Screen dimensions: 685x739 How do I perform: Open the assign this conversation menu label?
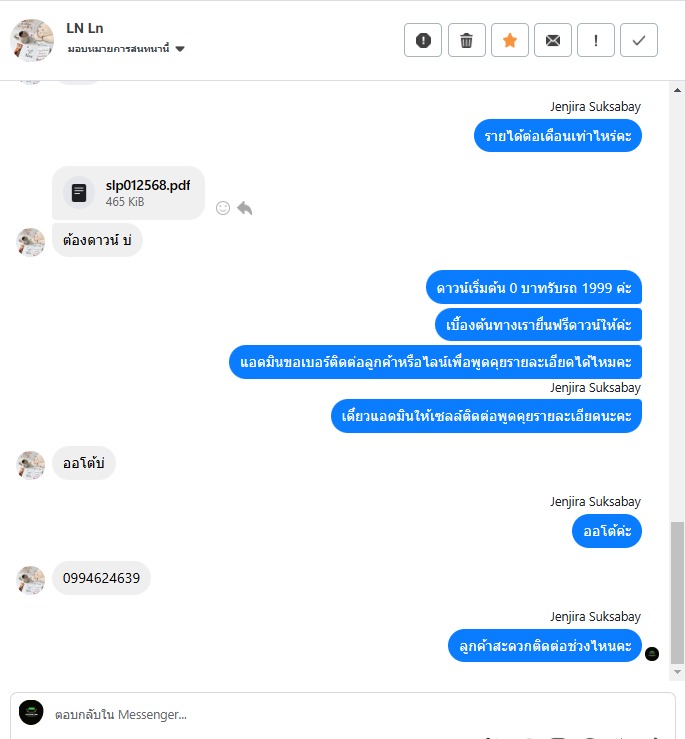tap(118, 49)
